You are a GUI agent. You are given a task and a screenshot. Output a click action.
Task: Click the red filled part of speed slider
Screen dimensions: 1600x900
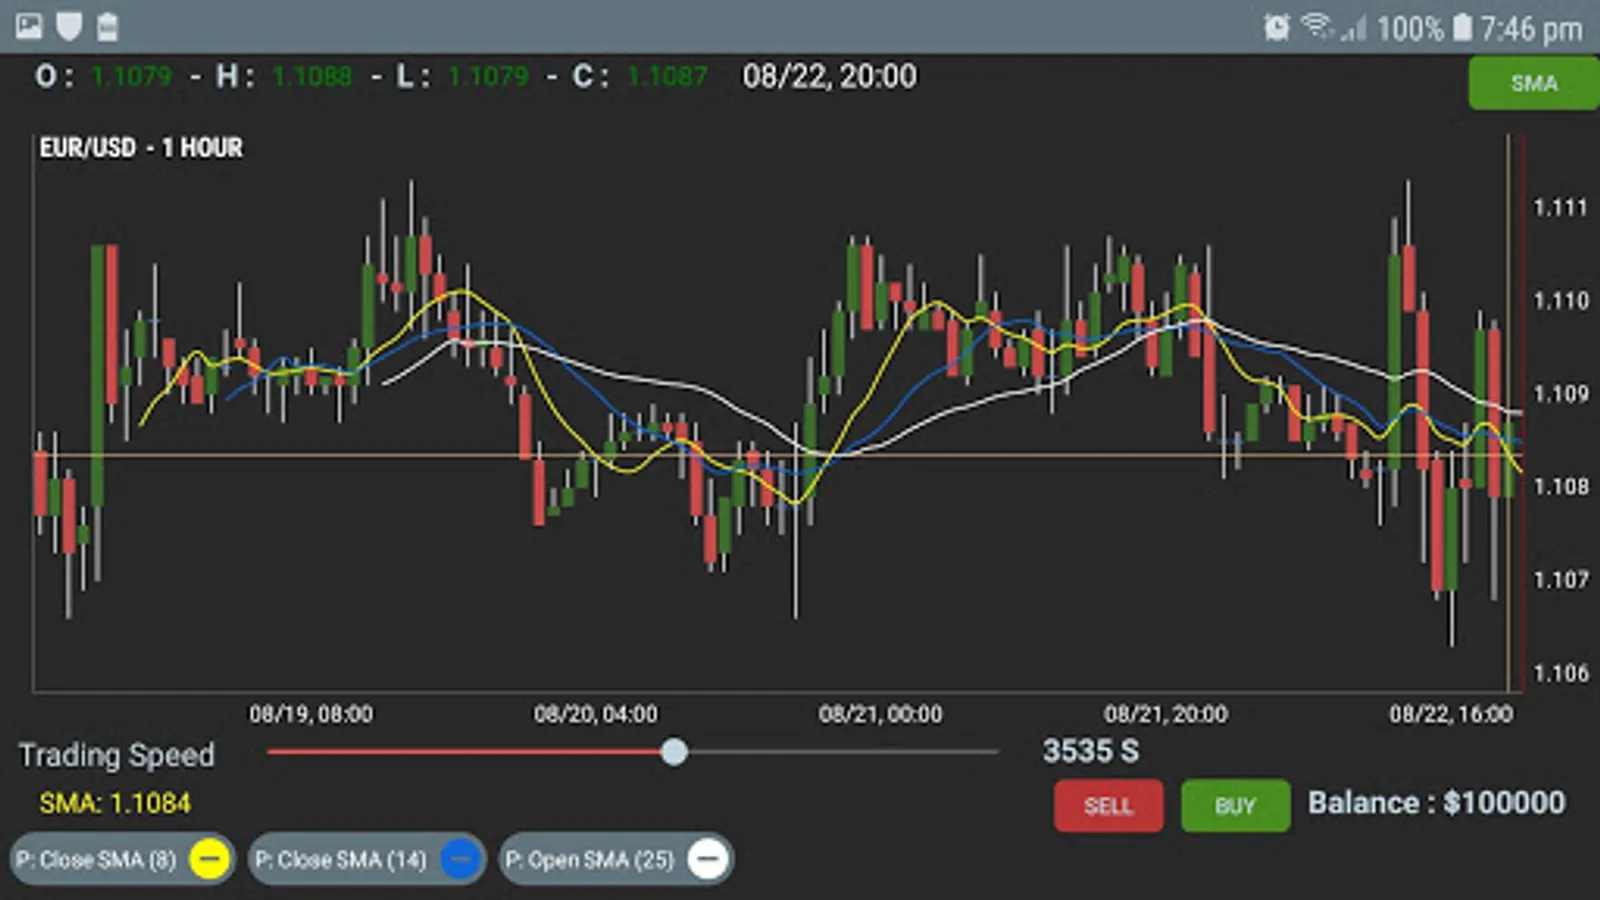464,752
